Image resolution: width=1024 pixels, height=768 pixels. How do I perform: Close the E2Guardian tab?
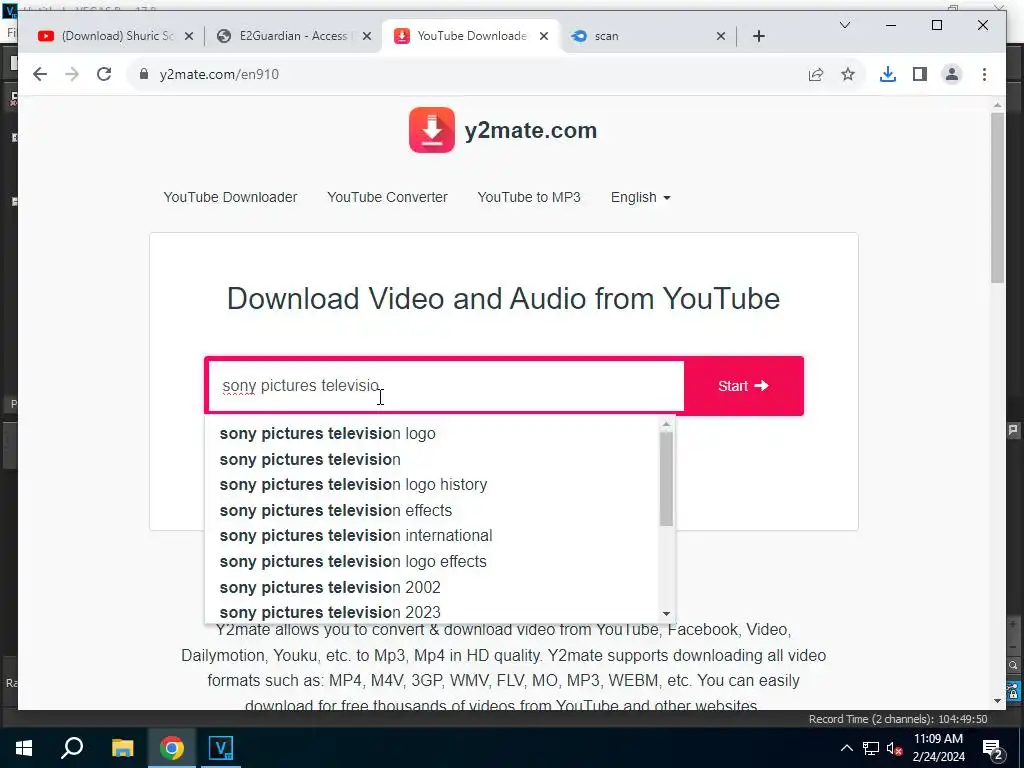367,36
